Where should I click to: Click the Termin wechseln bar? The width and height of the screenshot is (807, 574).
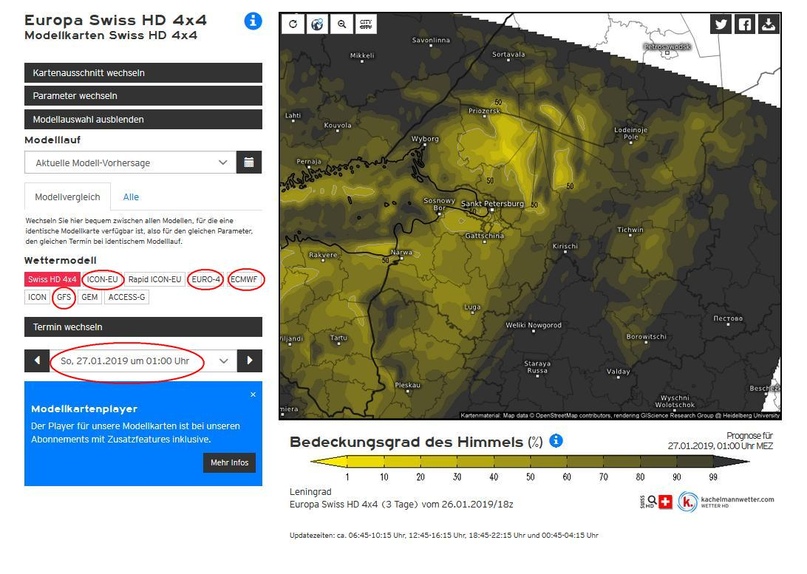coord(143,327)
